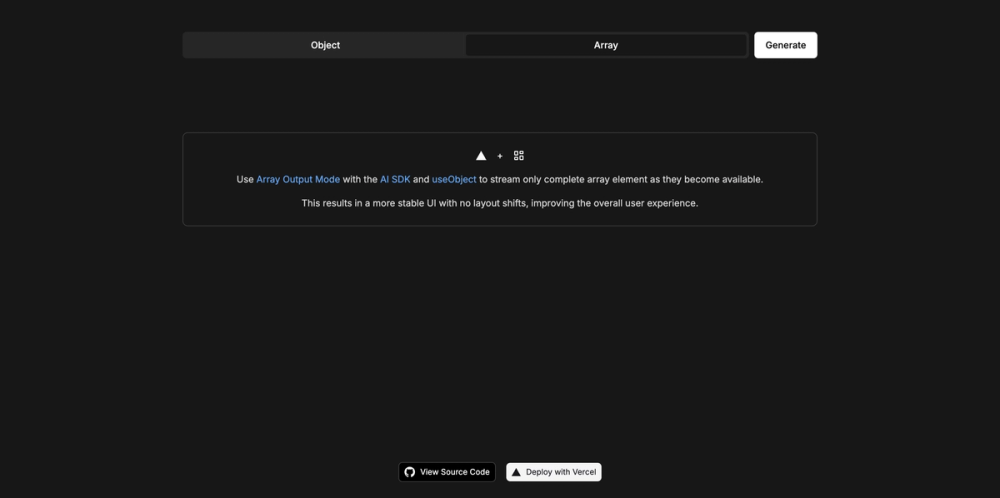Click the triangle icon in Deploy with Vercel

pyautogui.click(x=517, y=472)
